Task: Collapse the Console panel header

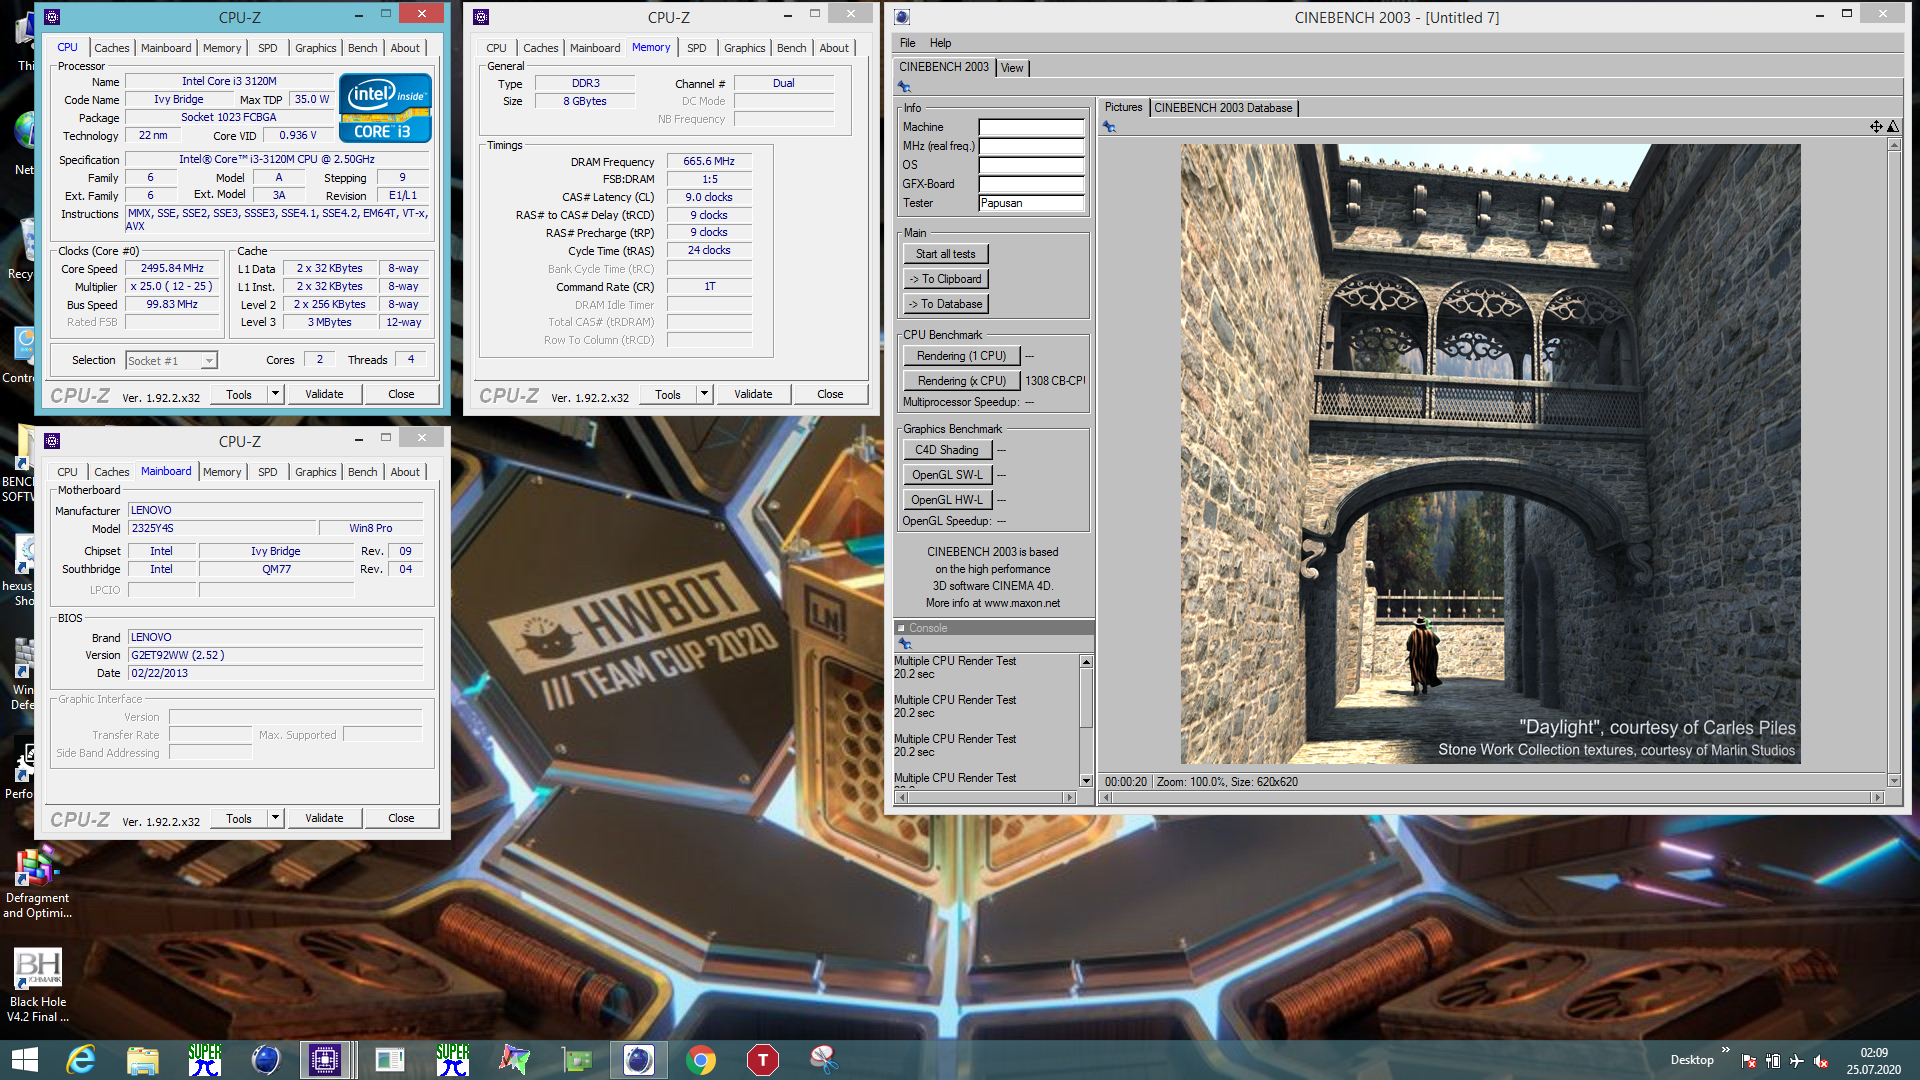Action: (x=901, y=628)
